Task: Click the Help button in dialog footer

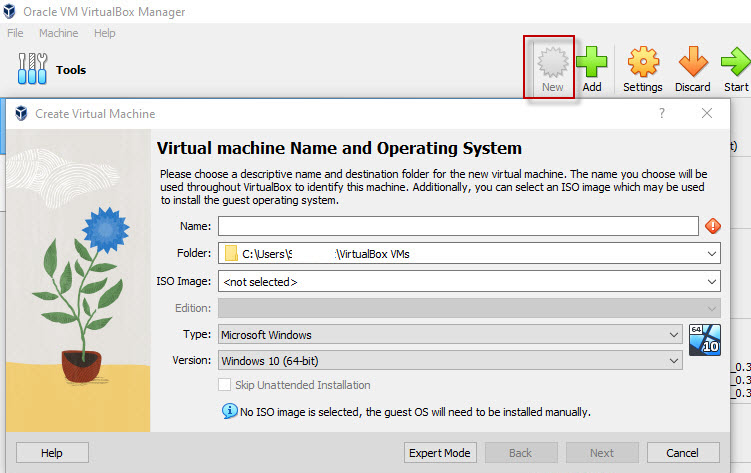Action: (52, 452)
